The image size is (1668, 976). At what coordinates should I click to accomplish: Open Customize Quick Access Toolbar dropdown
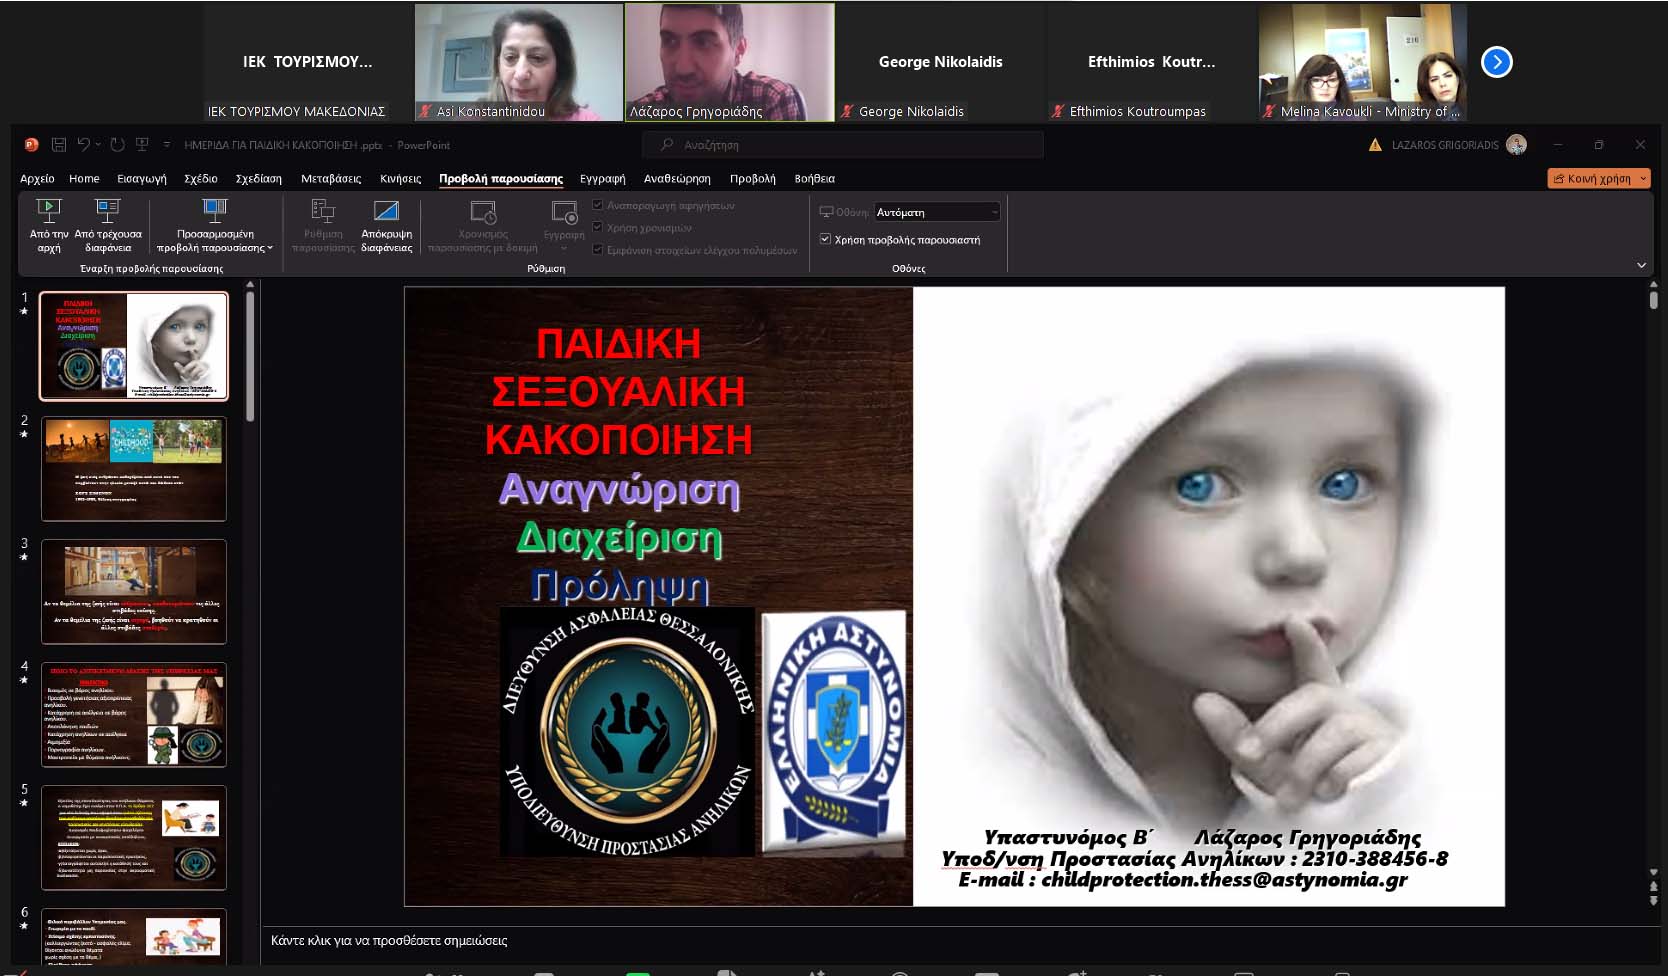167,145
